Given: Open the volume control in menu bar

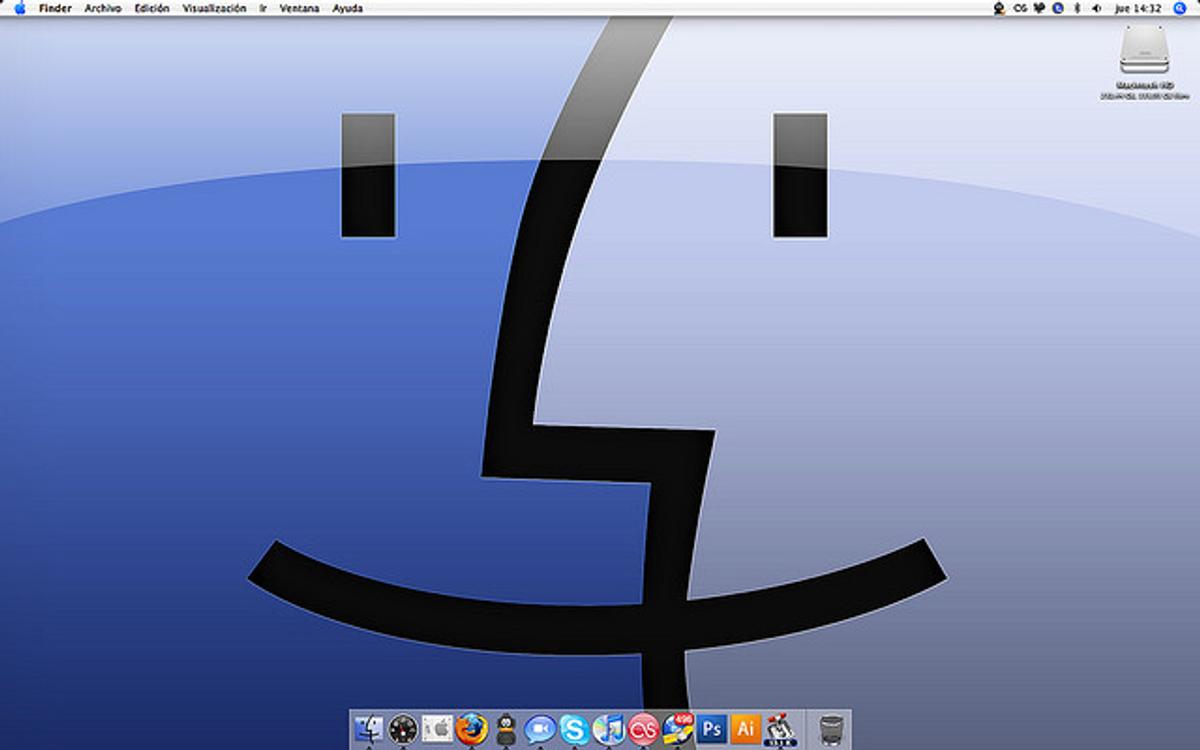Looking at the screenshot, I should (x=1097, y=8).
